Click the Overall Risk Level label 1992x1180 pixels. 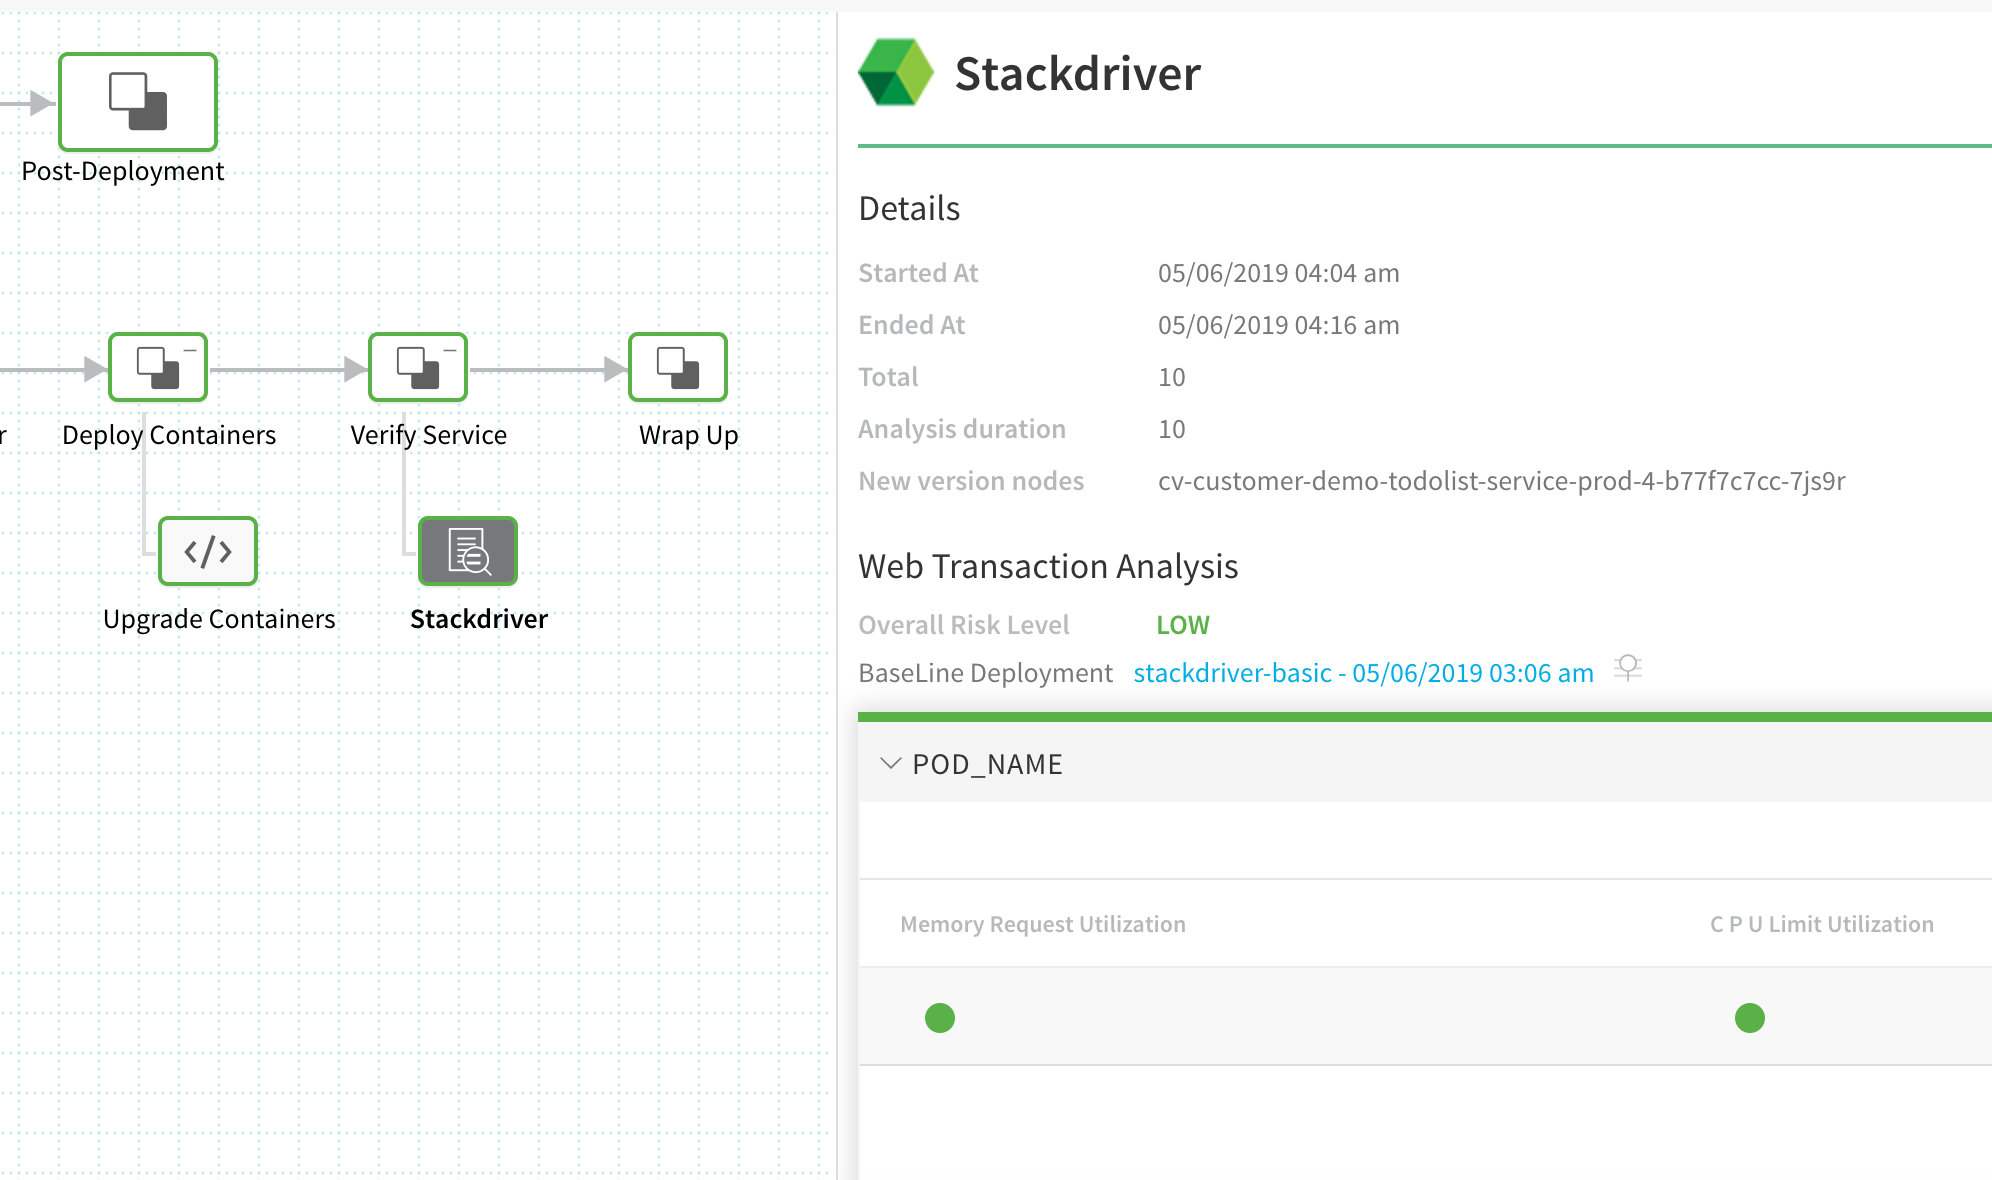click(964, 625)
